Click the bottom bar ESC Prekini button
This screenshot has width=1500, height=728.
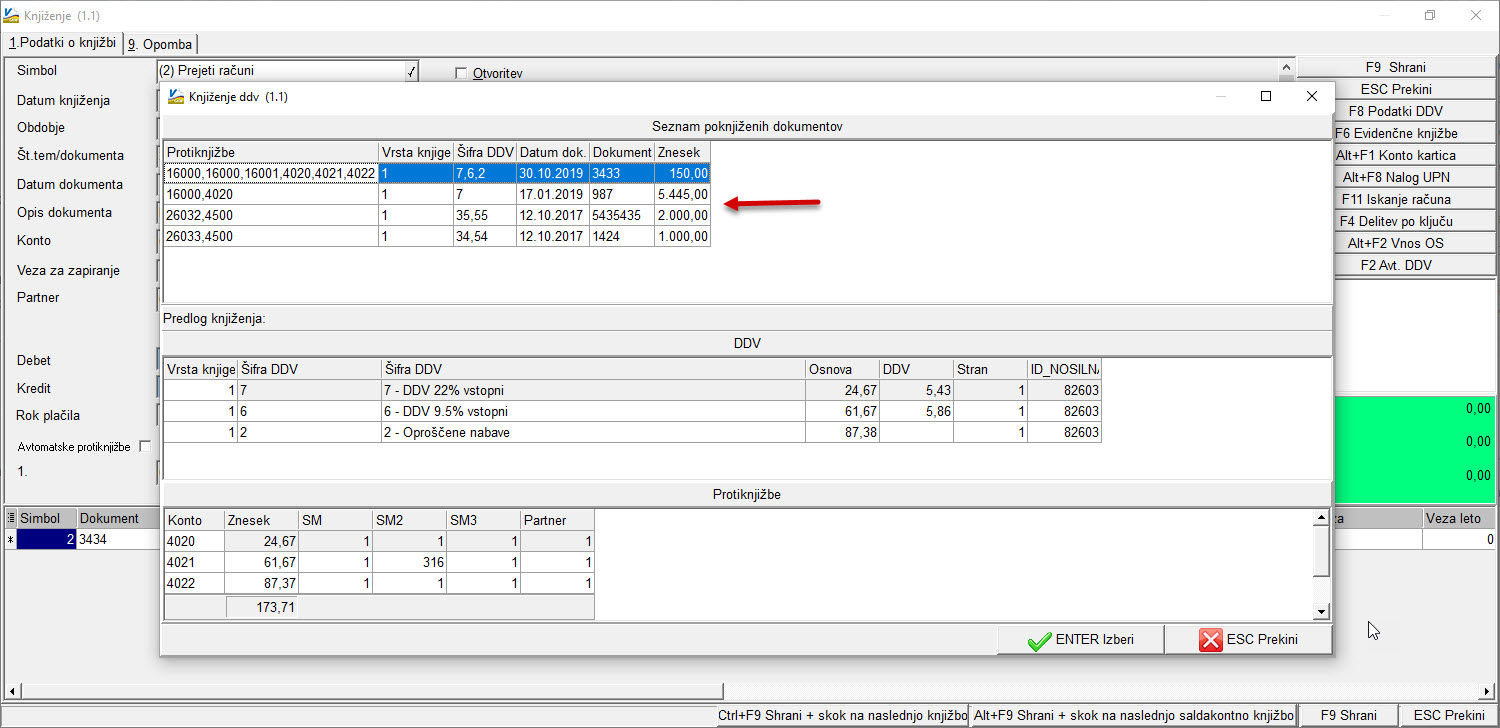point(1449,716)
